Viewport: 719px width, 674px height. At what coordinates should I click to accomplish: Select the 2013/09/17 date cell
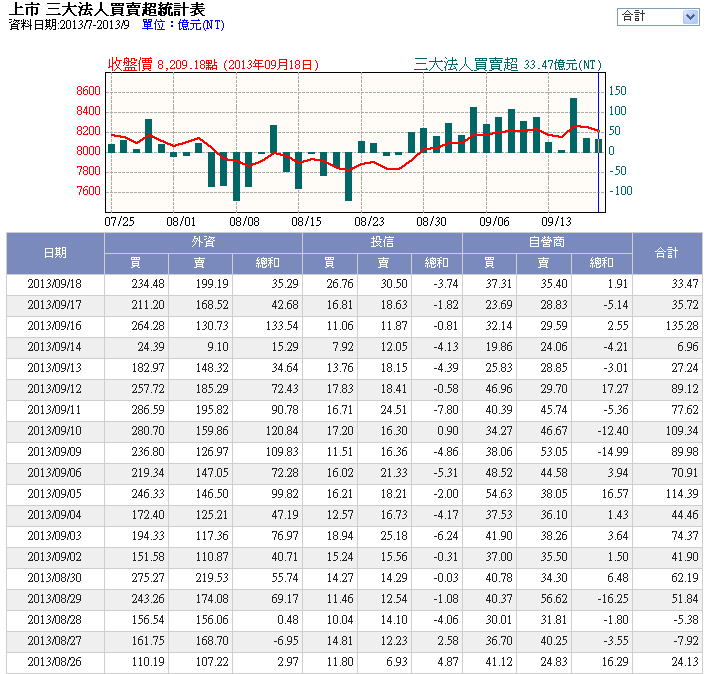(x=55, y=305)
